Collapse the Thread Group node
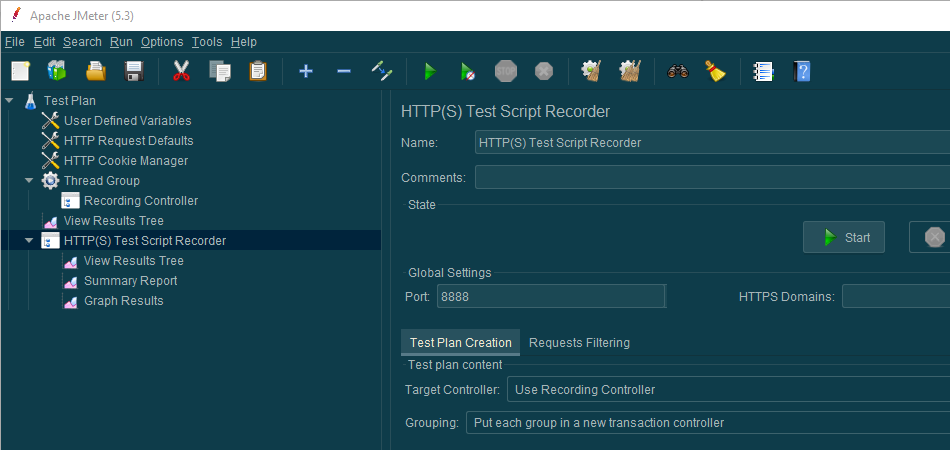Screen dimensions: 950x450 coord(28,180)
